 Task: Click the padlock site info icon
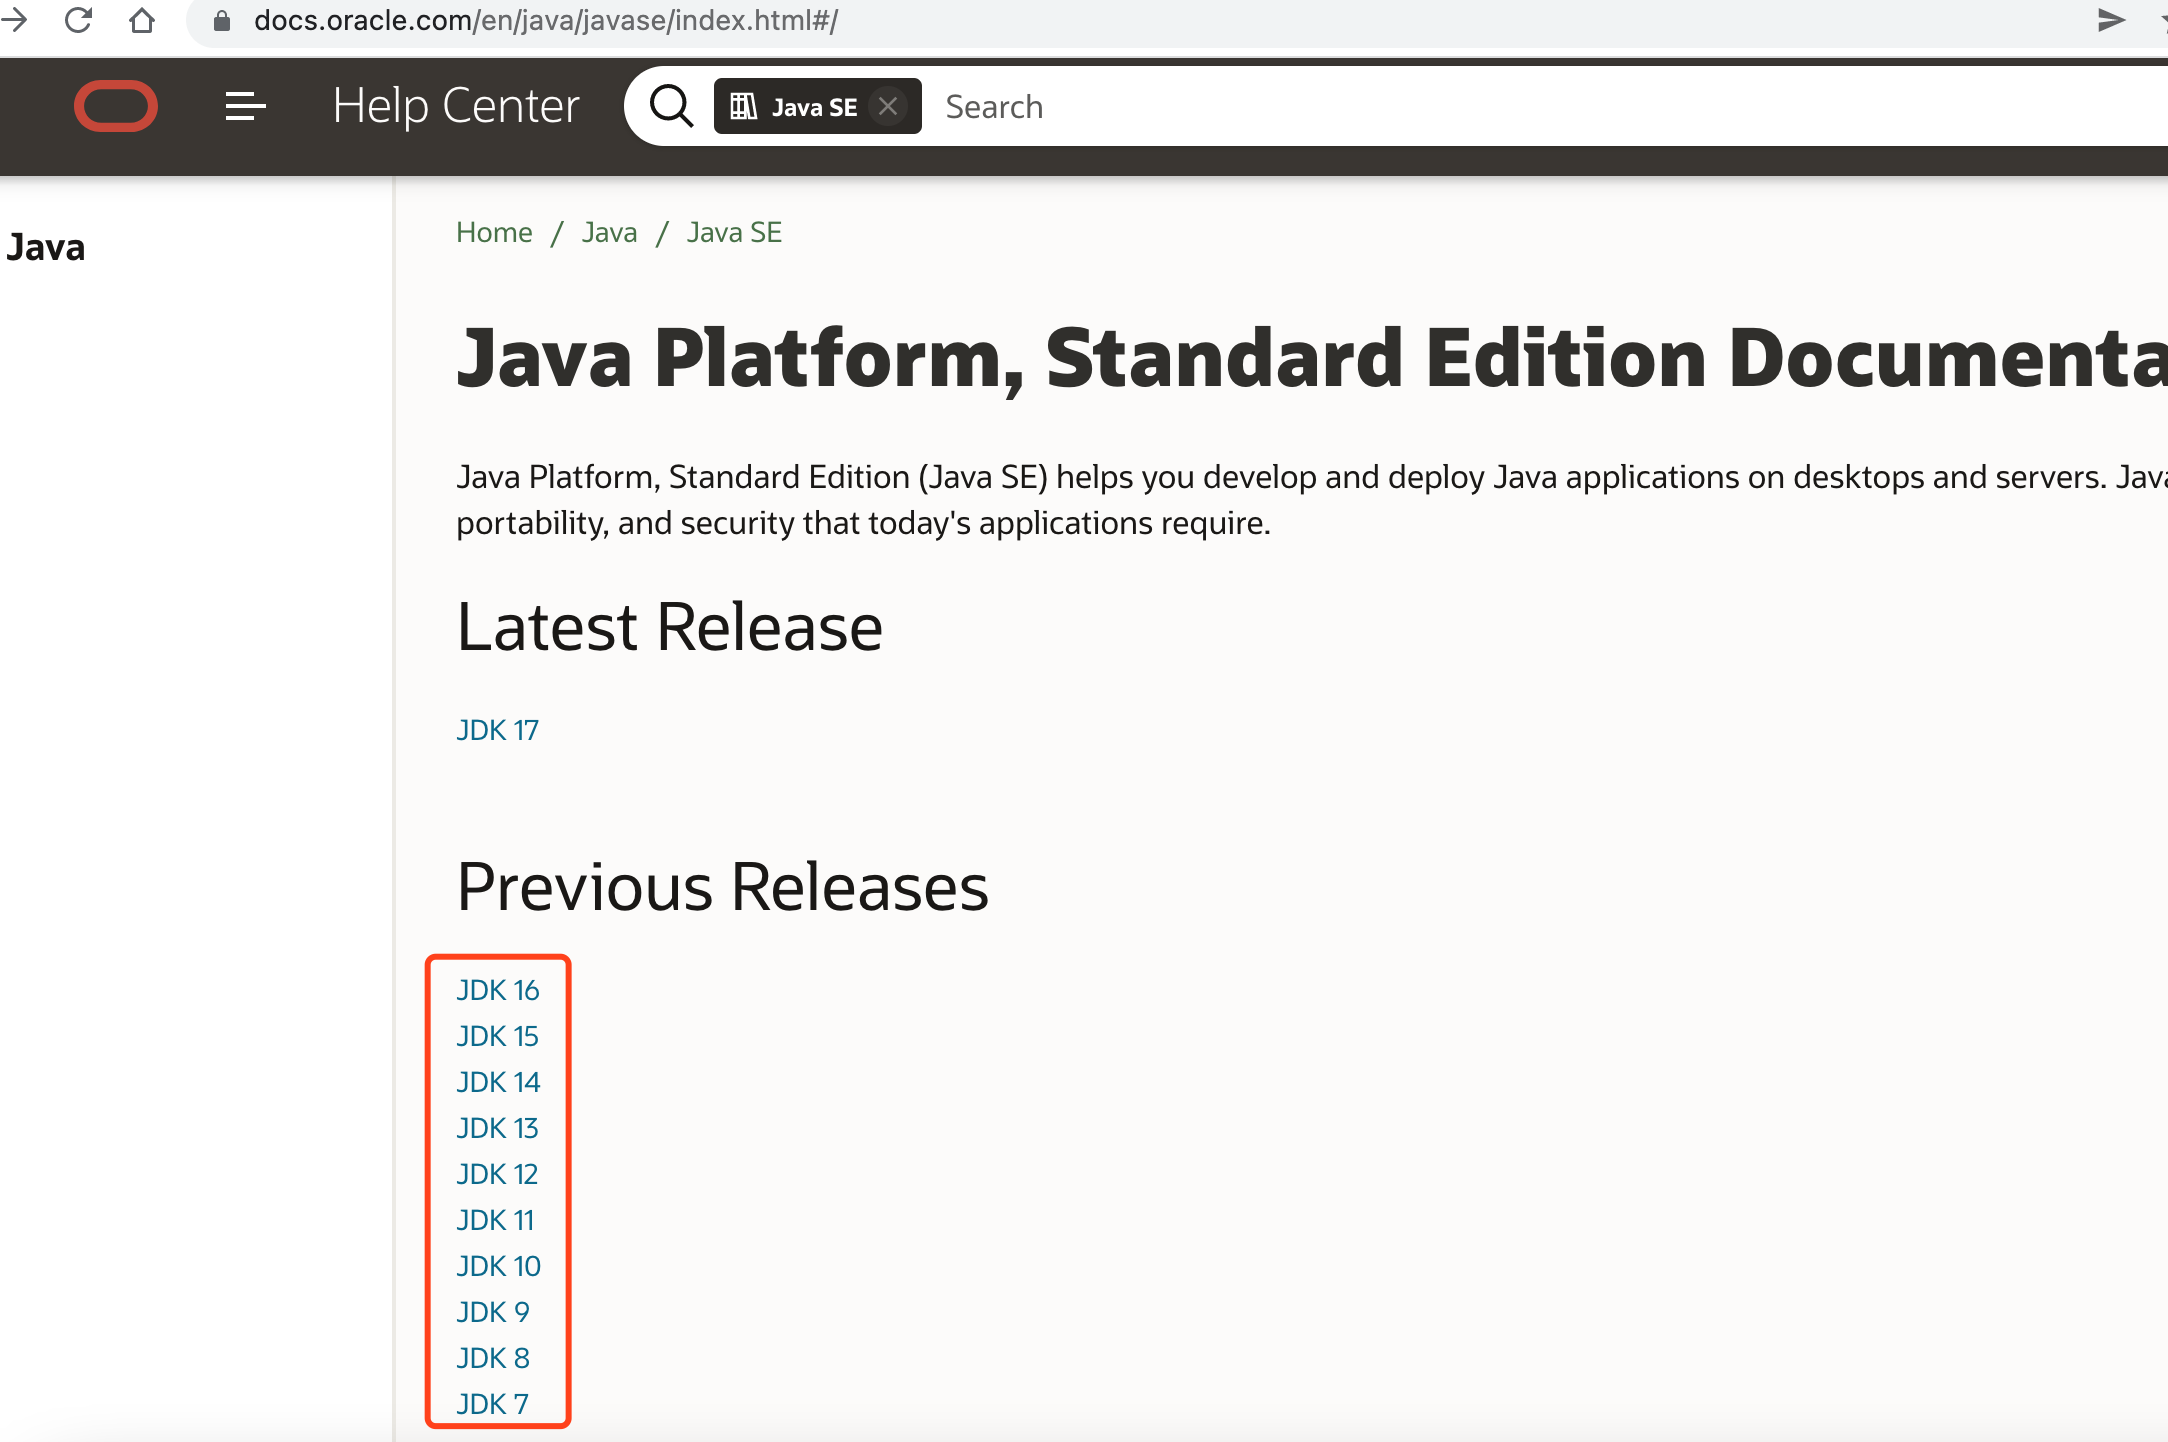[x=222, y=21]
